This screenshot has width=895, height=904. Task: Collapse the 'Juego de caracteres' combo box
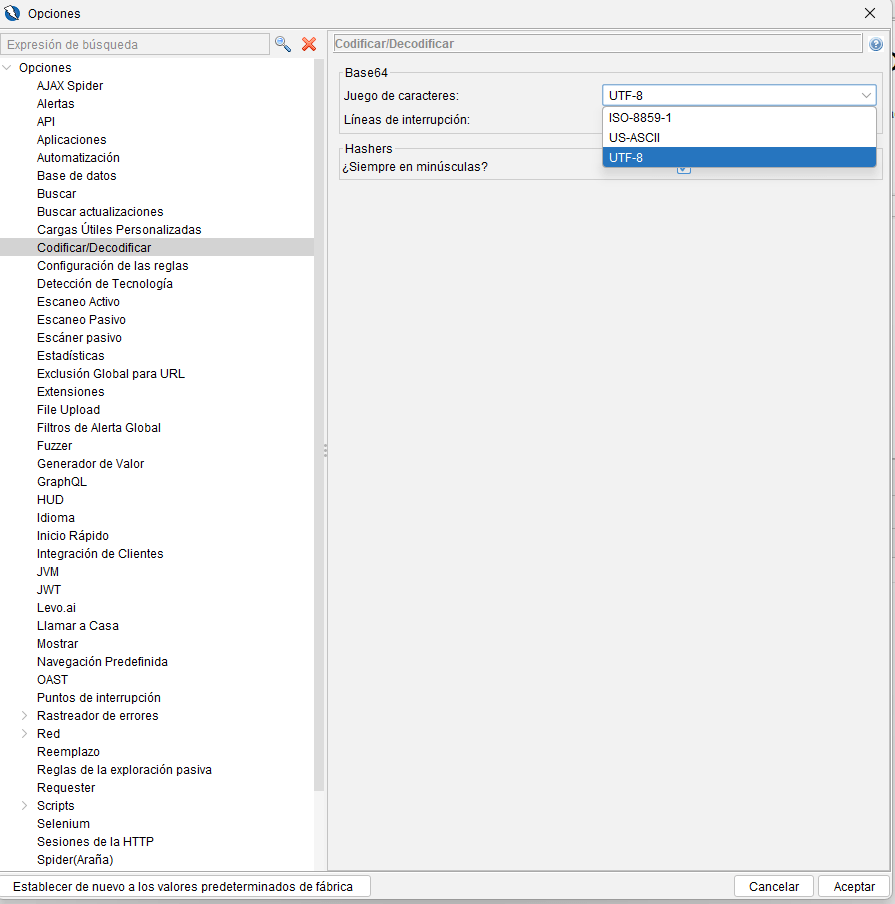click(865, 96)
